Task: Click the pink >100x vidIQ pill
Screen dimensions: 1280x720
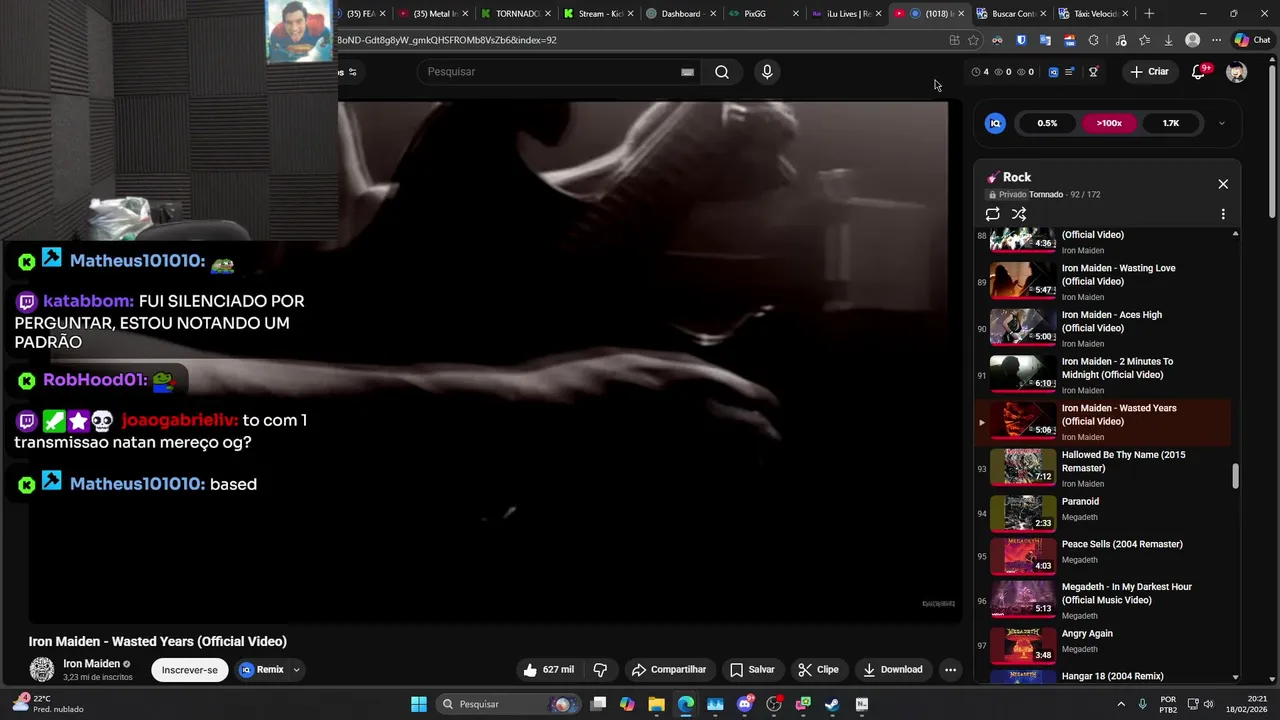Action: (x=1109, y=123)
